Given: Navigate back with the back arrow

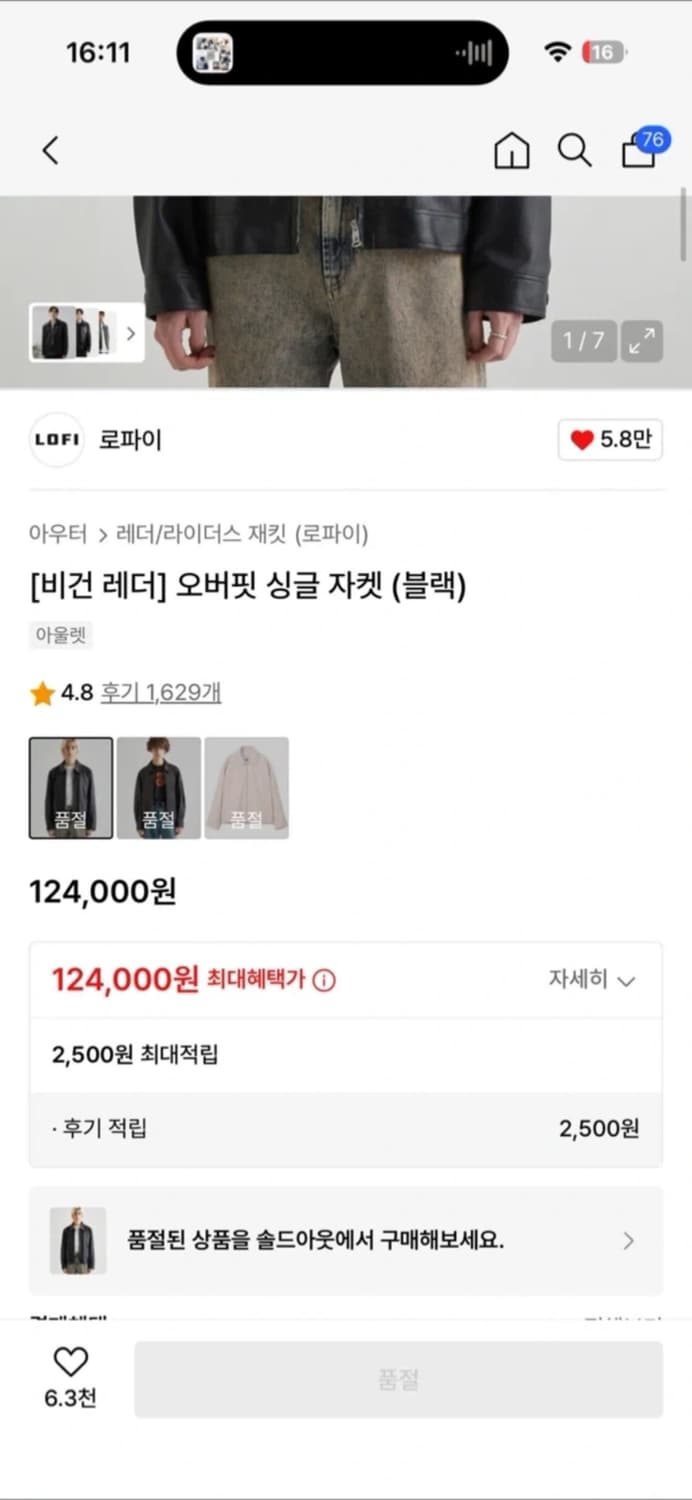Looking at the screenshot, I should (x=50, y=149).
